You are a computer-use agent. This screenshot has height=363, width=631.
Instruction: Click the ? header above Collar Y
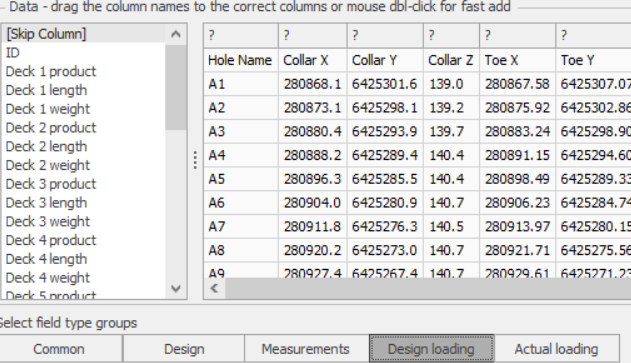click(x=385, y=35)
